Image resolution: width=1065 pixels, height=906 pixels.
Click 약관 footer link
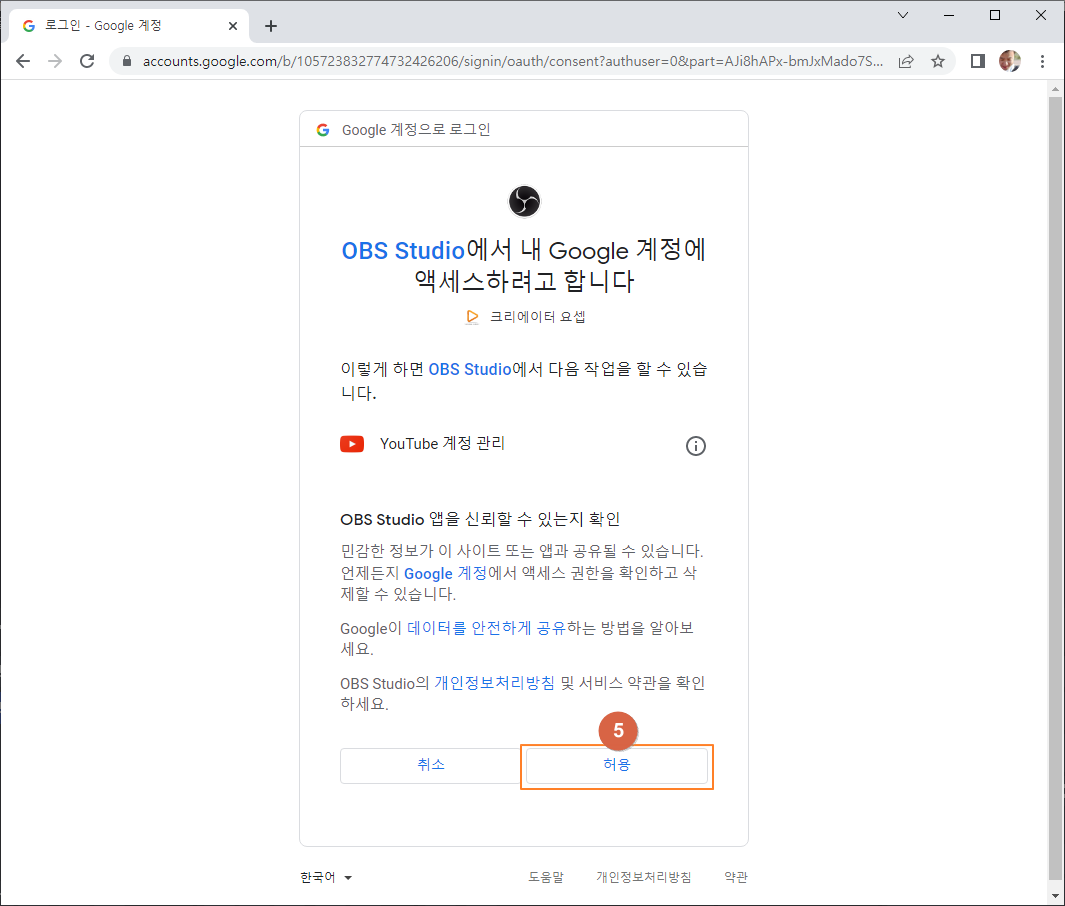[736, 877]
